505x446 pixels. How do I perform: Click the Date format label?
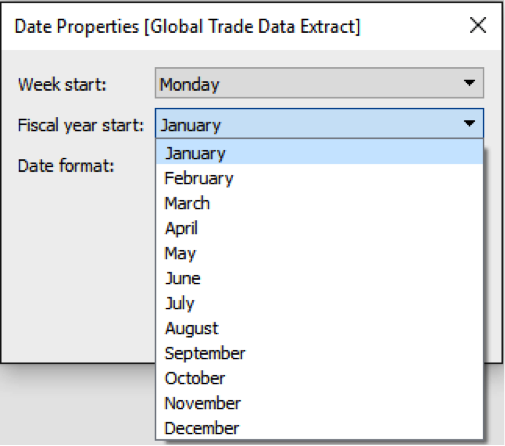(66, 166)
